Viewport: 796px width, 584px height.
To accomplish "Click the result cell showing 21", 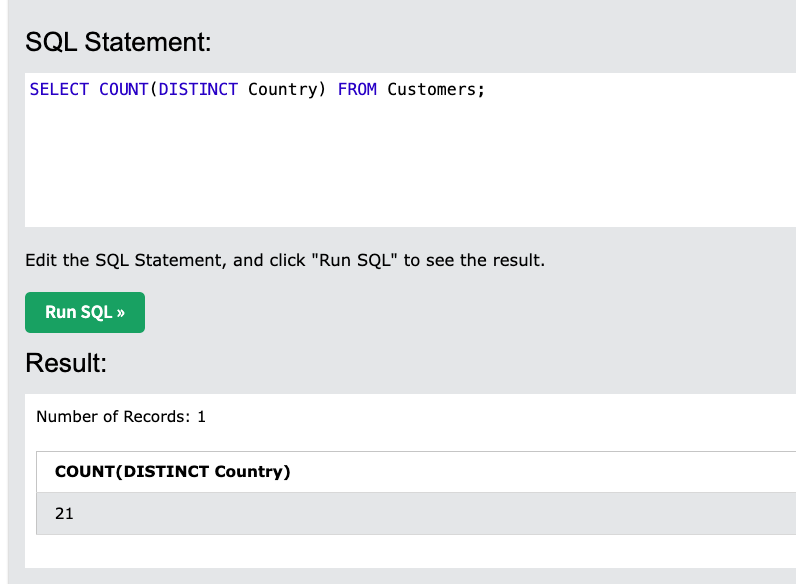I will (416, 513).
